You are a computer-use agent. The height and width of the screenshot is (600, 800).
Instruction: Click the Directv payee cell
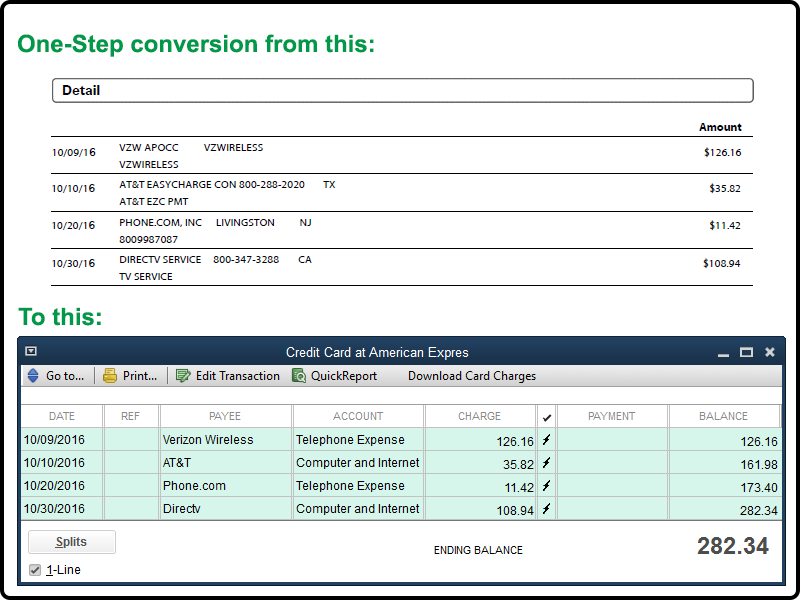(226, 509)
